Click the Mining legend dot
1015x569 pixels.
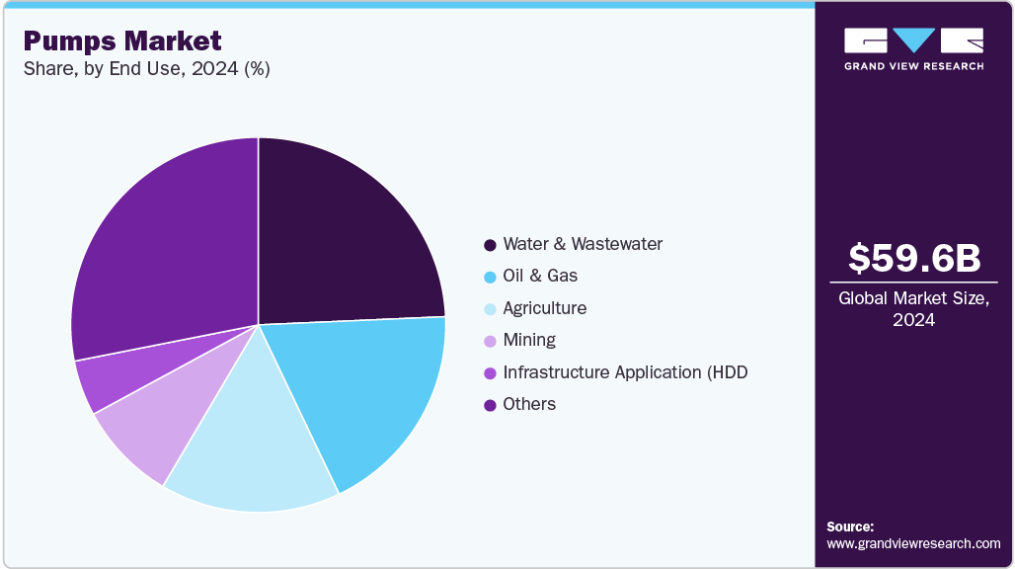(490, 341)
